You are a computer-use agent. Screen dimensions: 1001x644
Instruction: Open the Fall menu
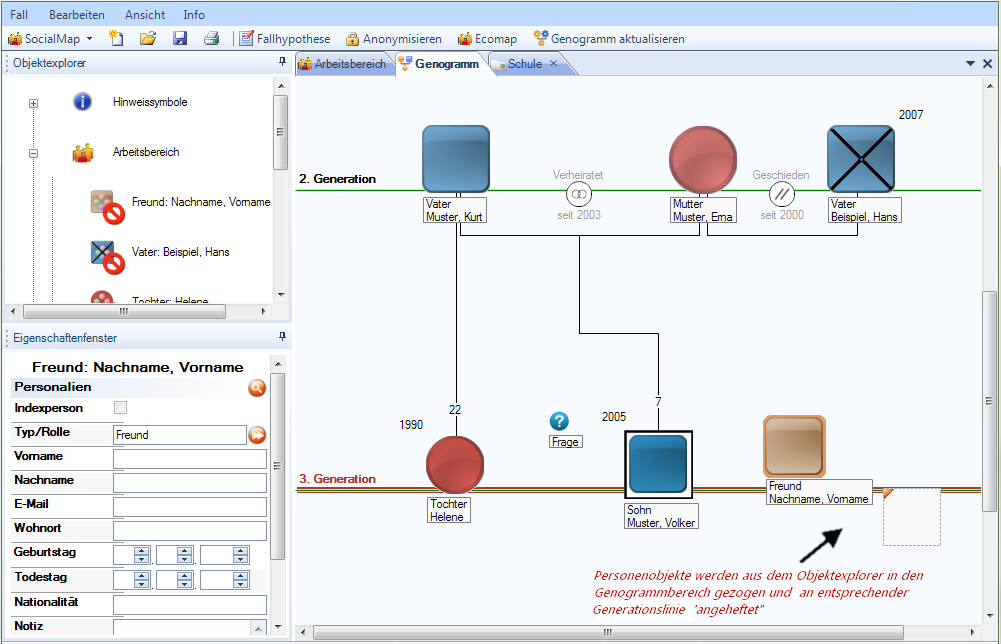click(19, 14)
